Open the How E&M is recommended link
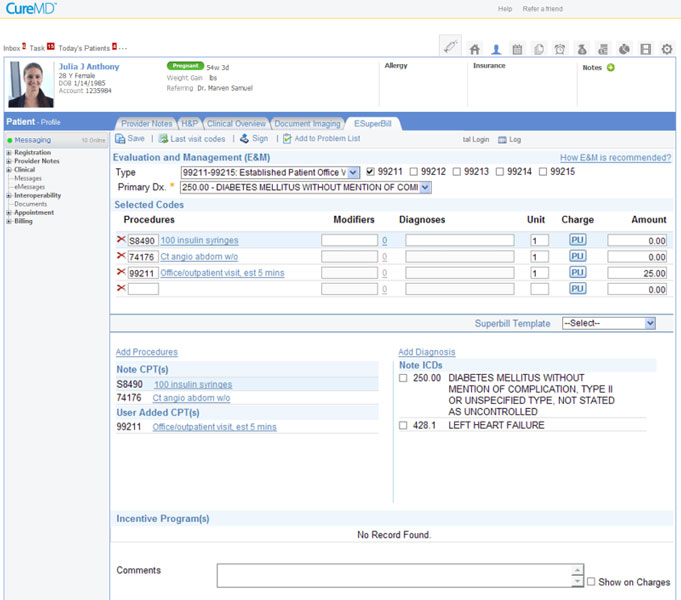The image size is (681, 600). pyautogui.click(x=615, y=158)
